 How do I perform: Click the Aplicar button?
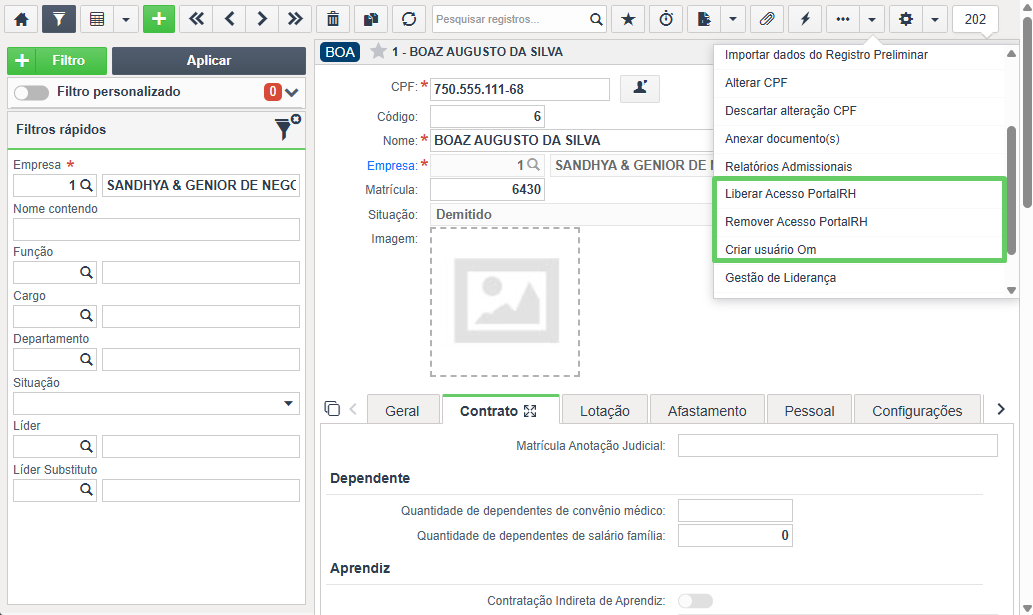tap(209, 61)
